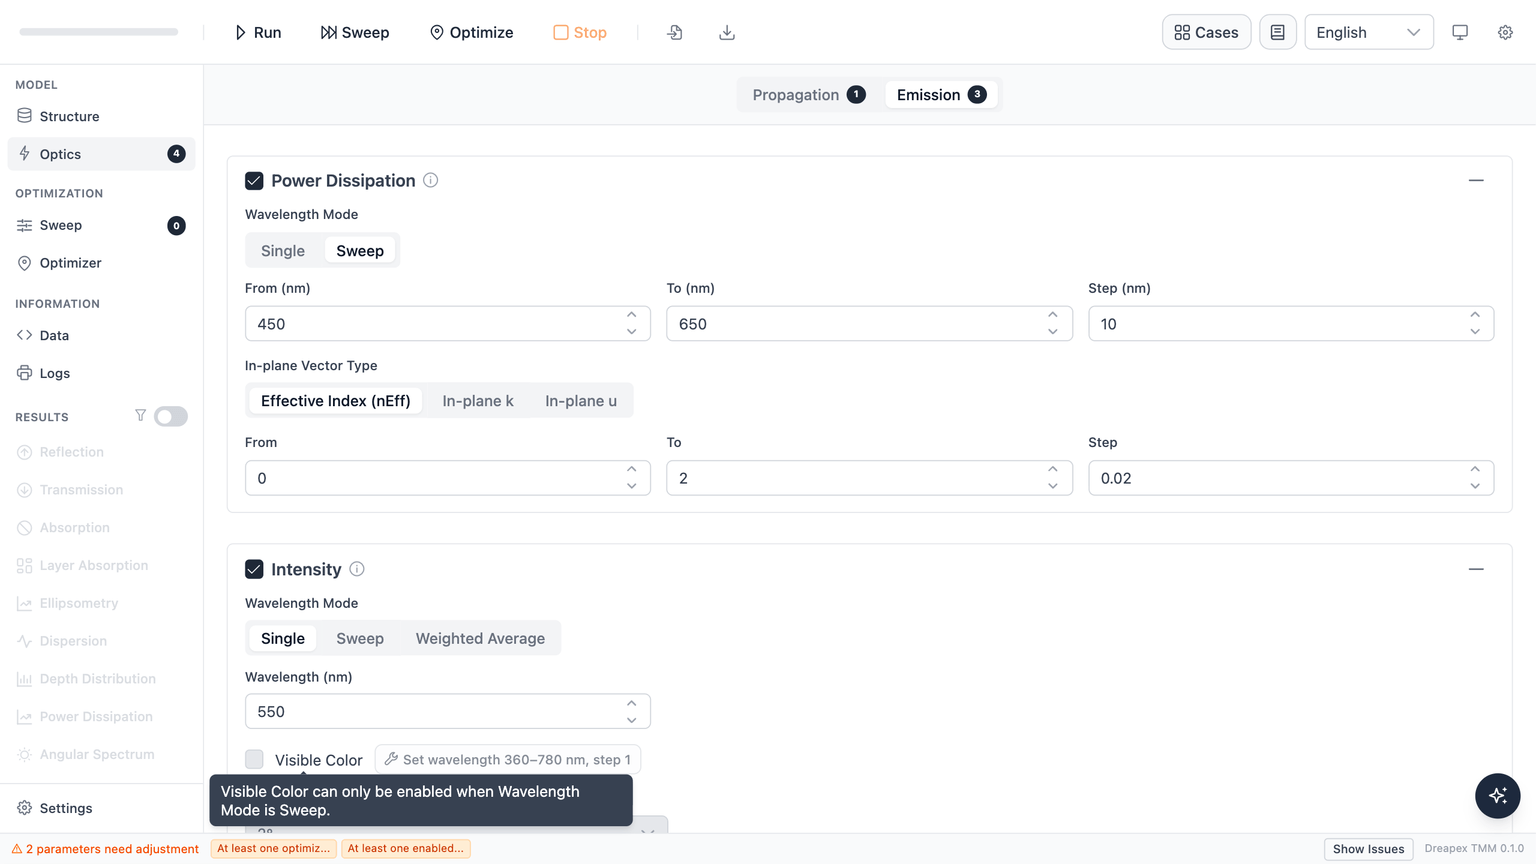Open the Optimizer page
Screen dimensions: 1536x864
click(101, 263)
